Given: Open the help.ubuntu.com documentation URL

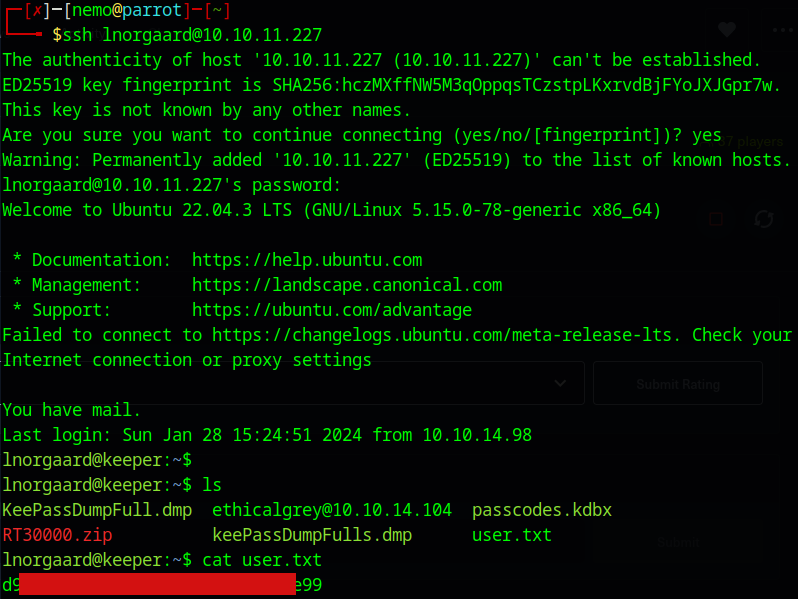Looking at the screenshot, I should [x=307, y=260].
